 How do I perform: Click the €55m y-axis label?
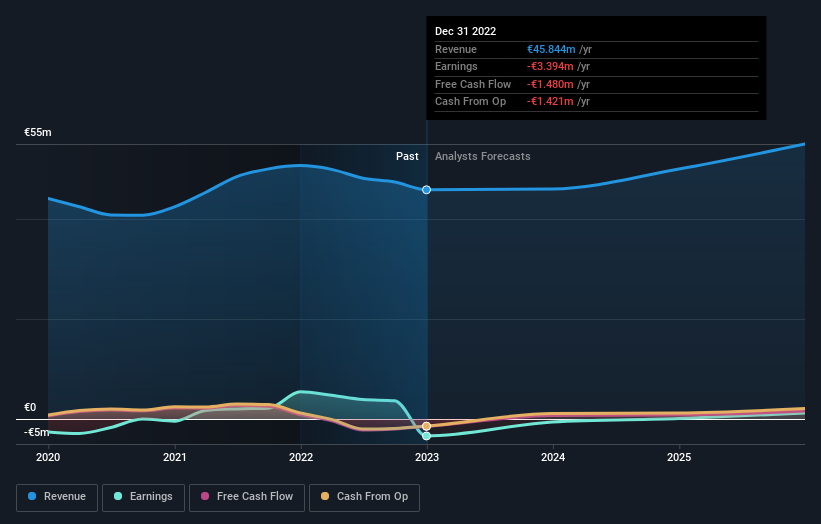coord(38,132)
